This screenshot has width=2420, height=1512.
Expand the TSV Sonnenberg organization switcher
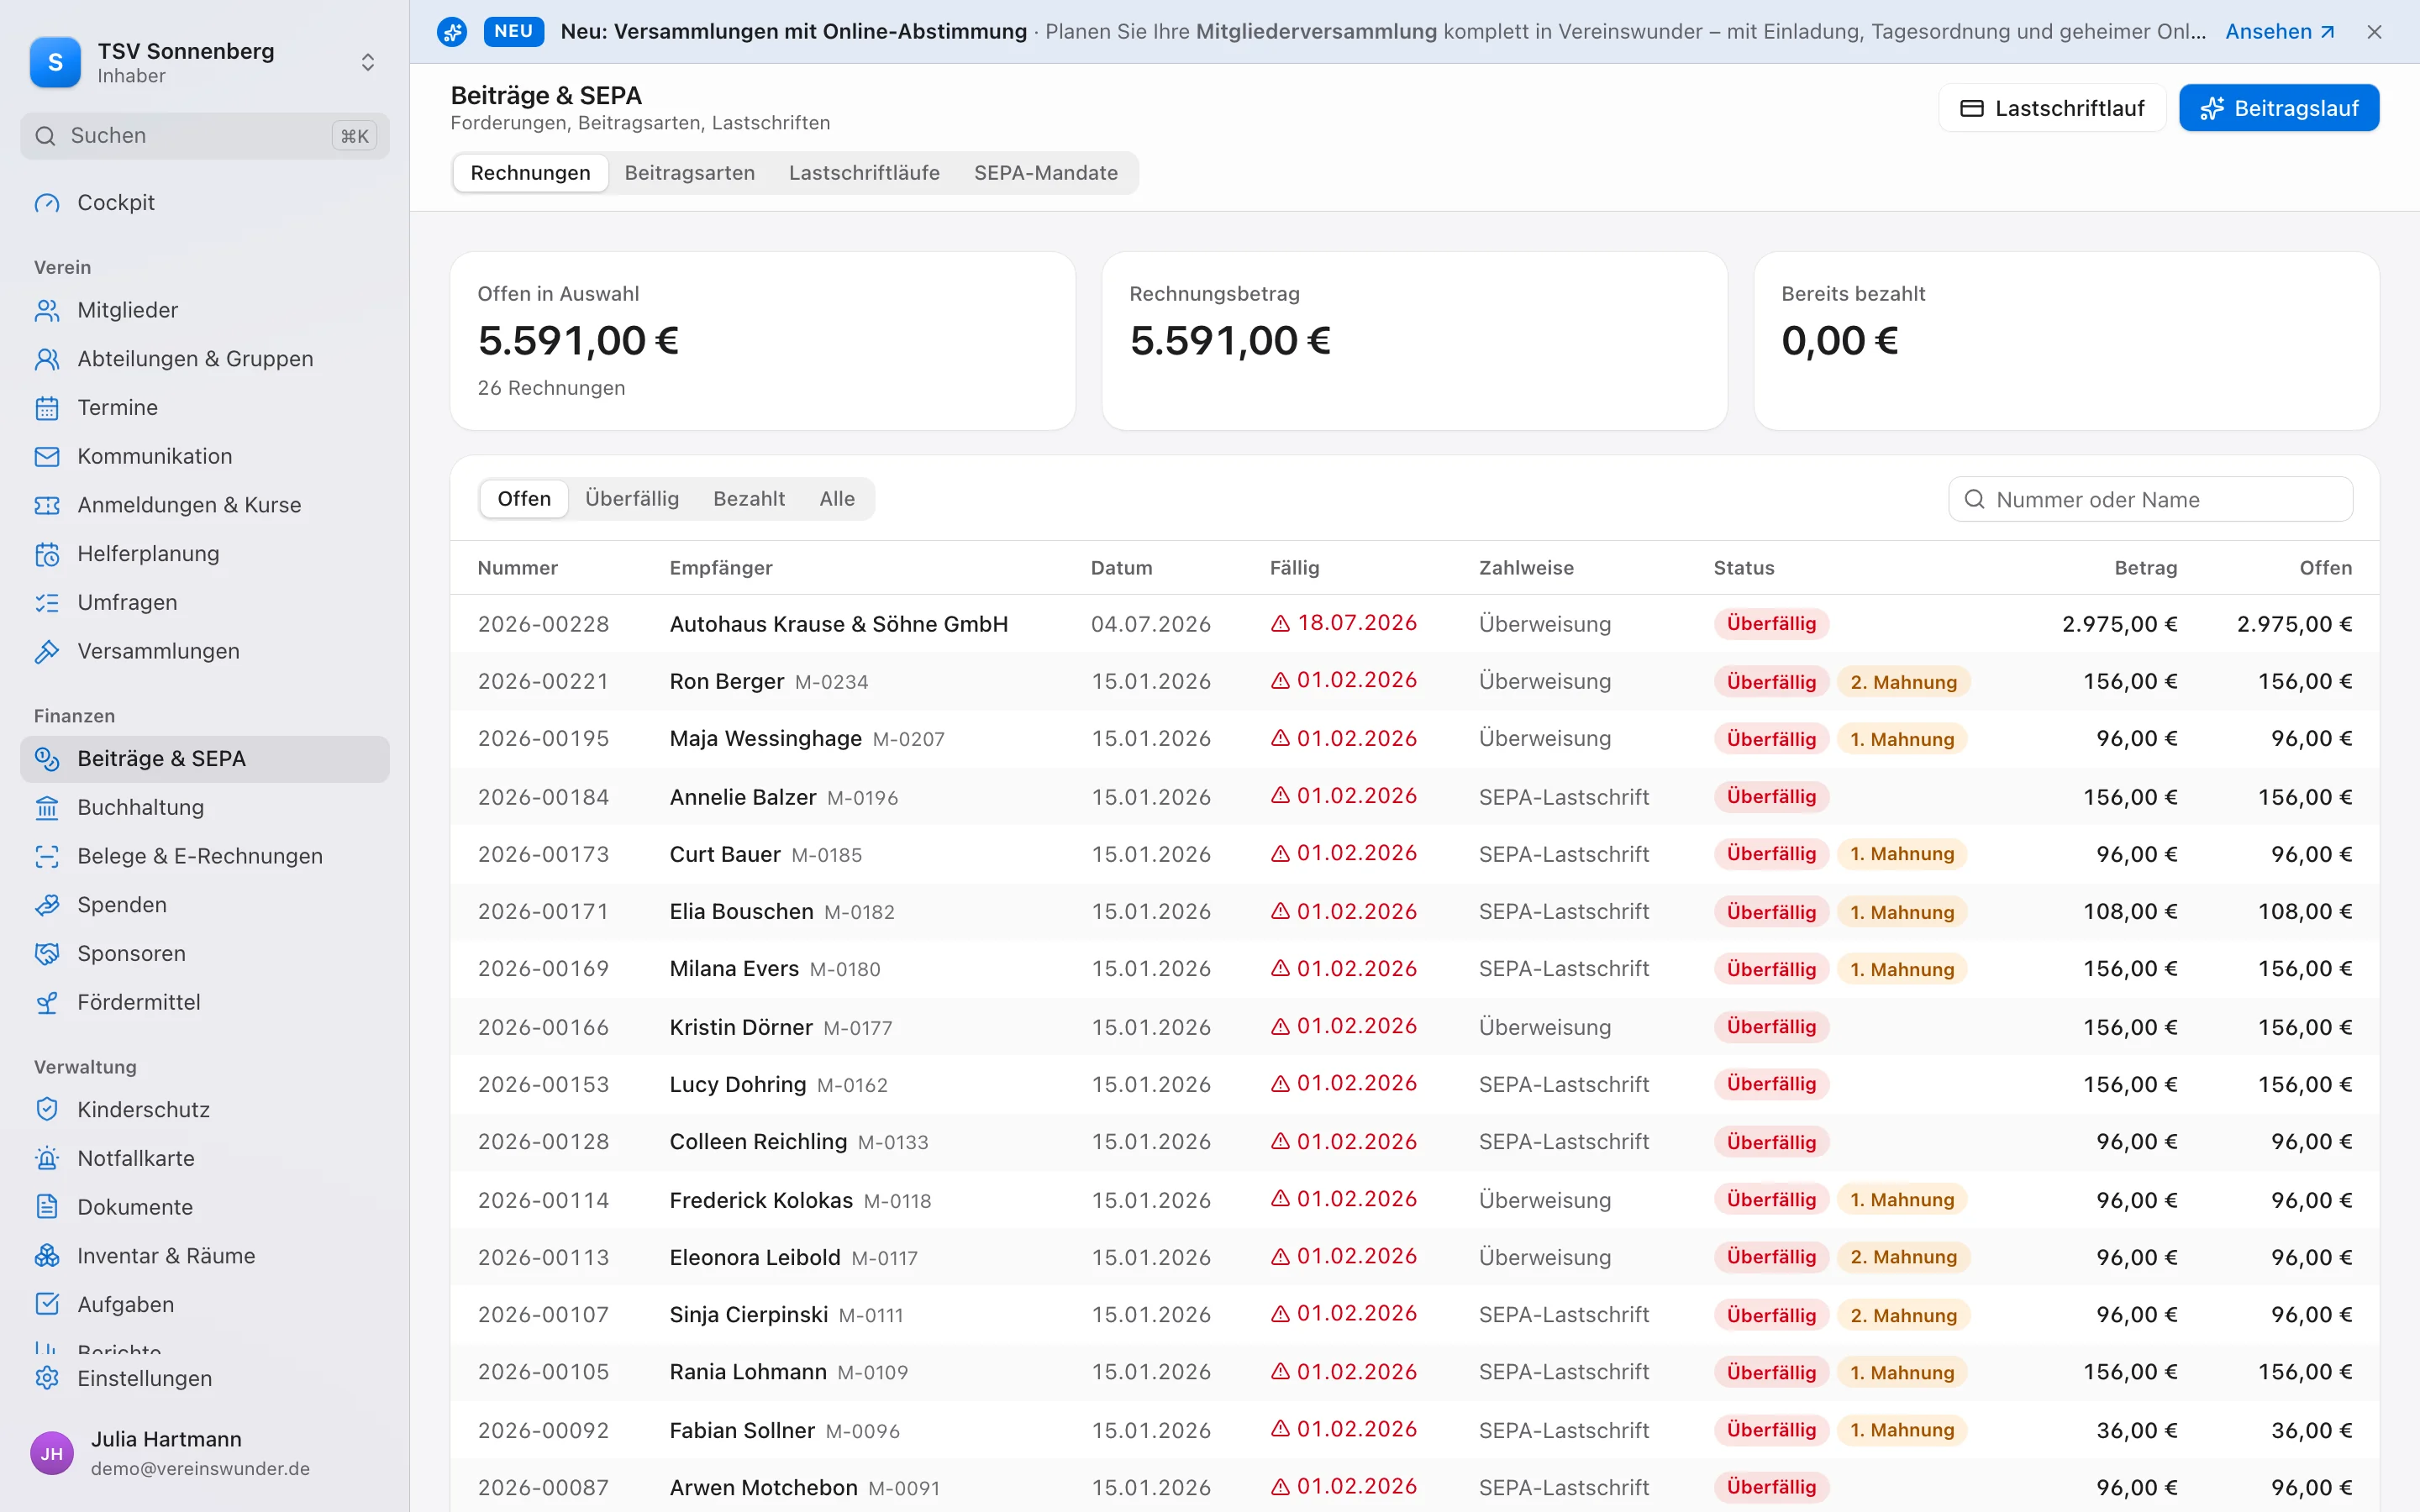pyautogui.click(x=204, y=62)
